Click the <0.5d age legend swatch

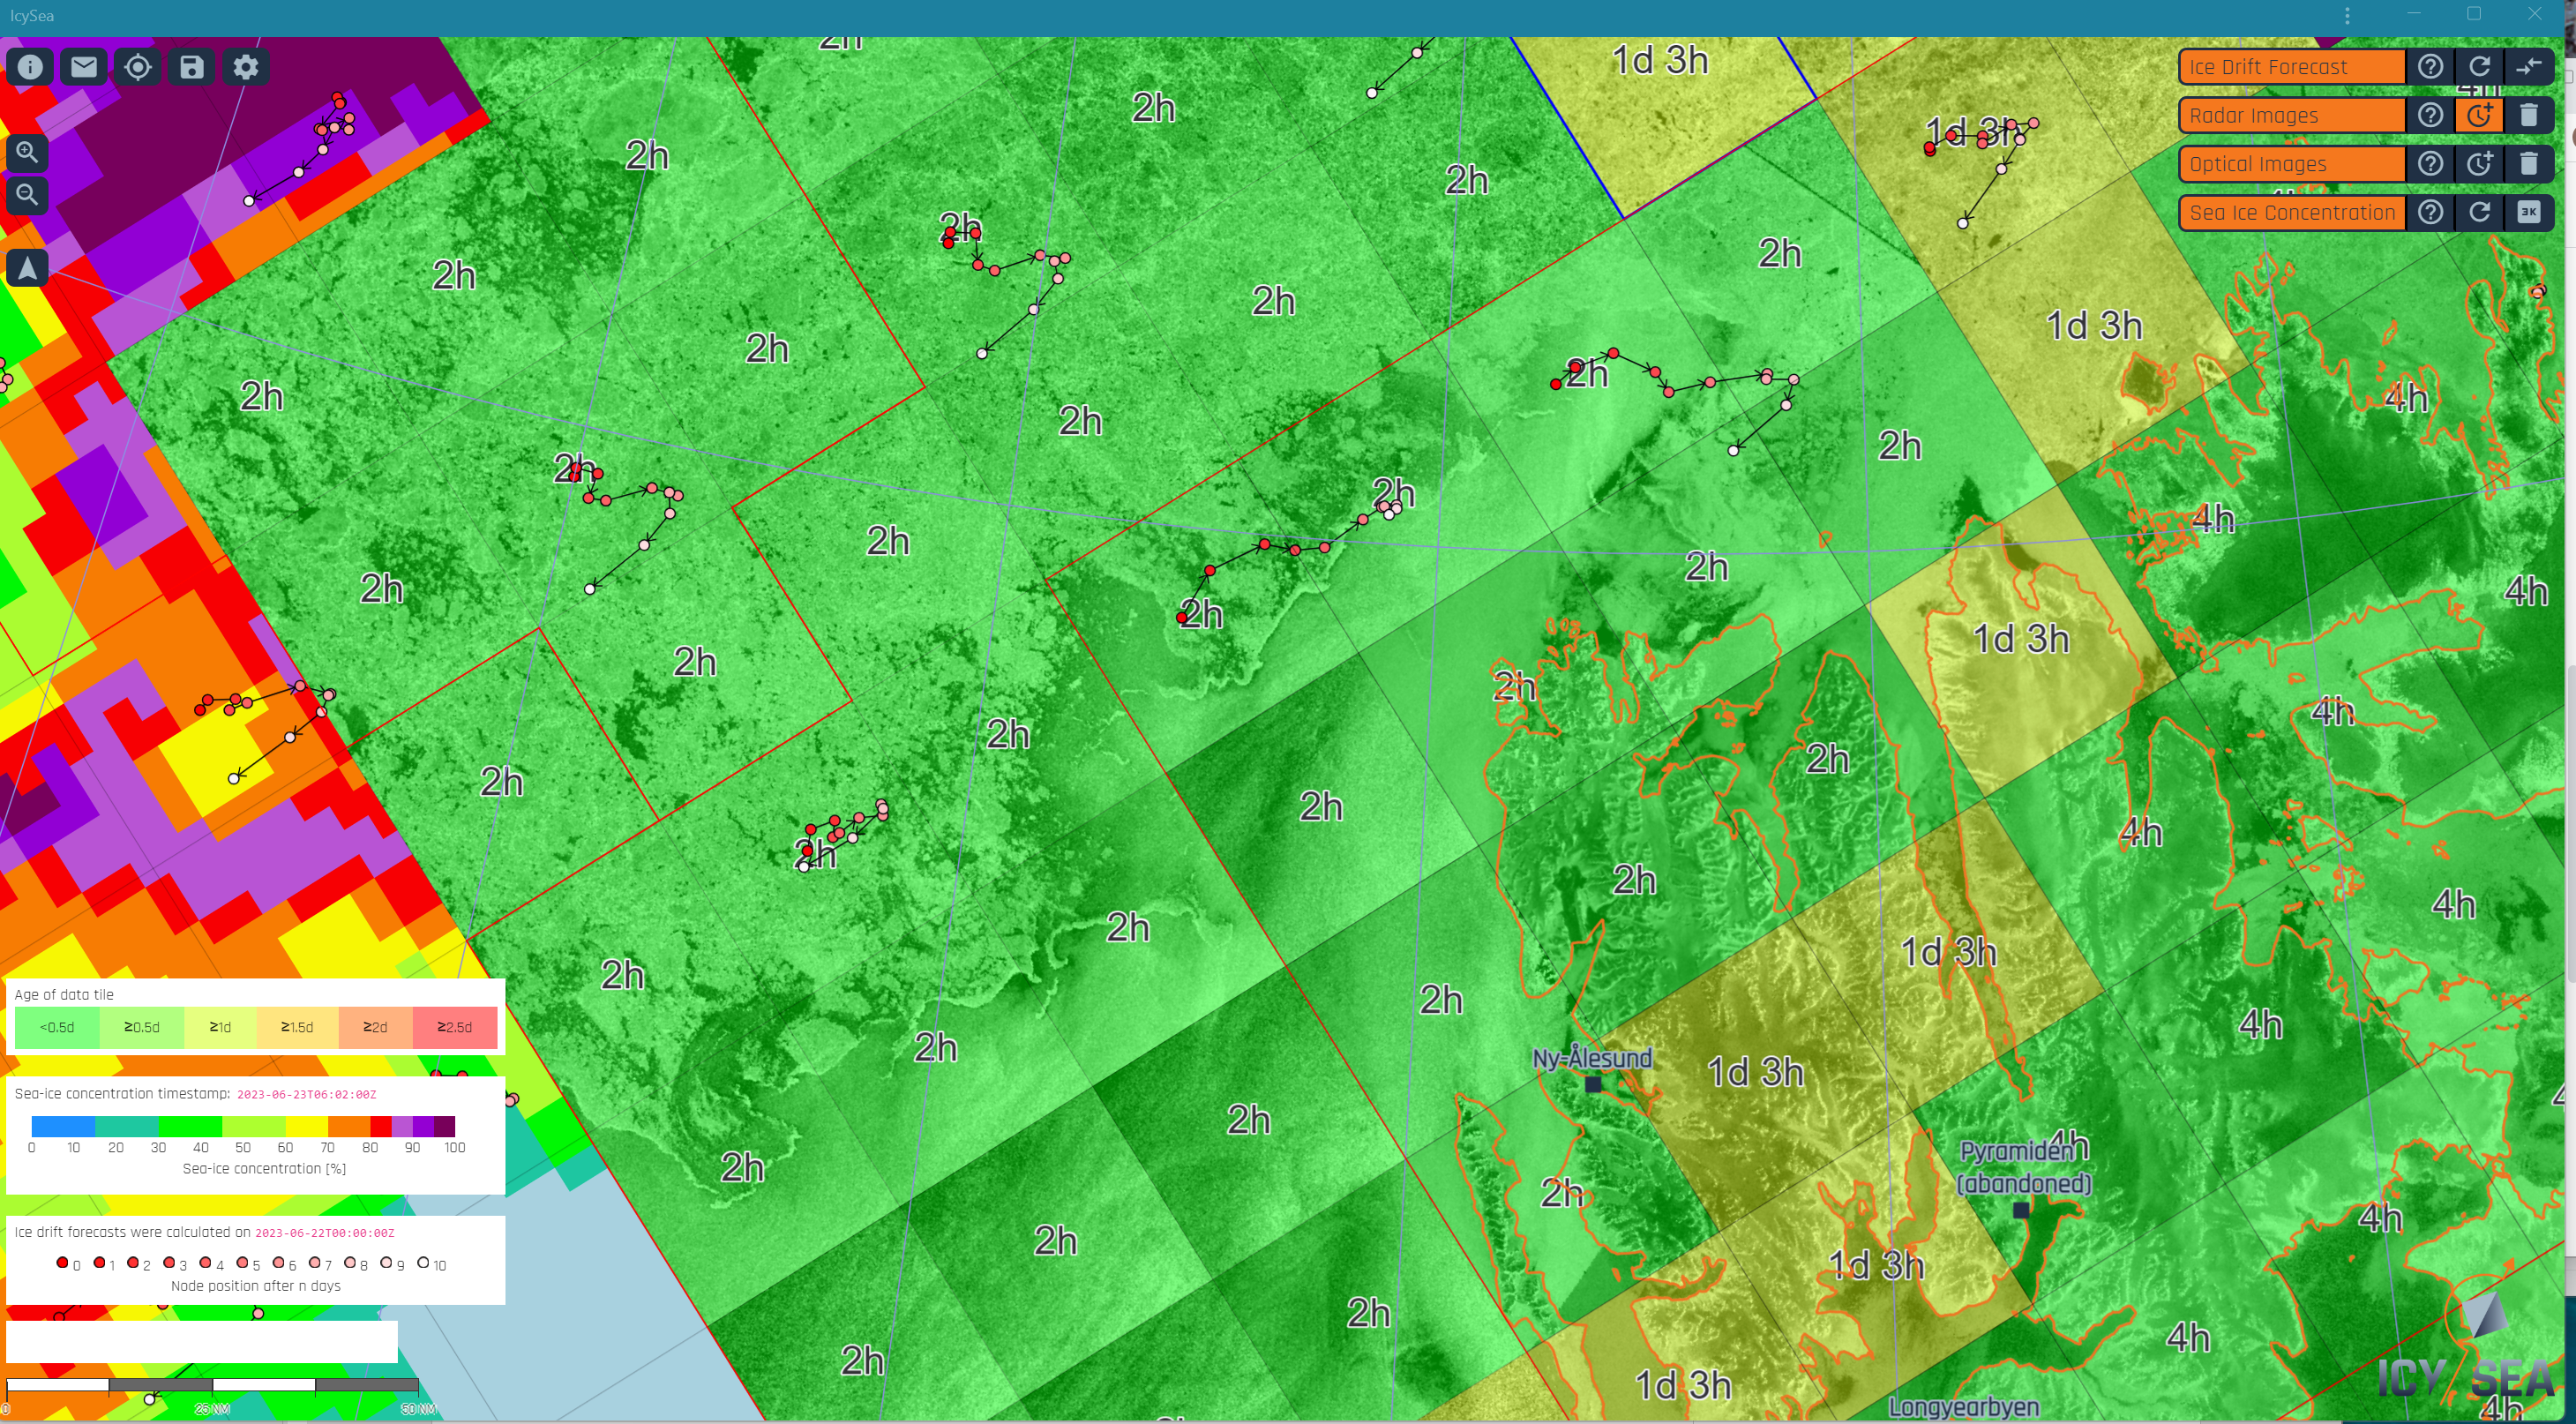(x=57, y=1027)
